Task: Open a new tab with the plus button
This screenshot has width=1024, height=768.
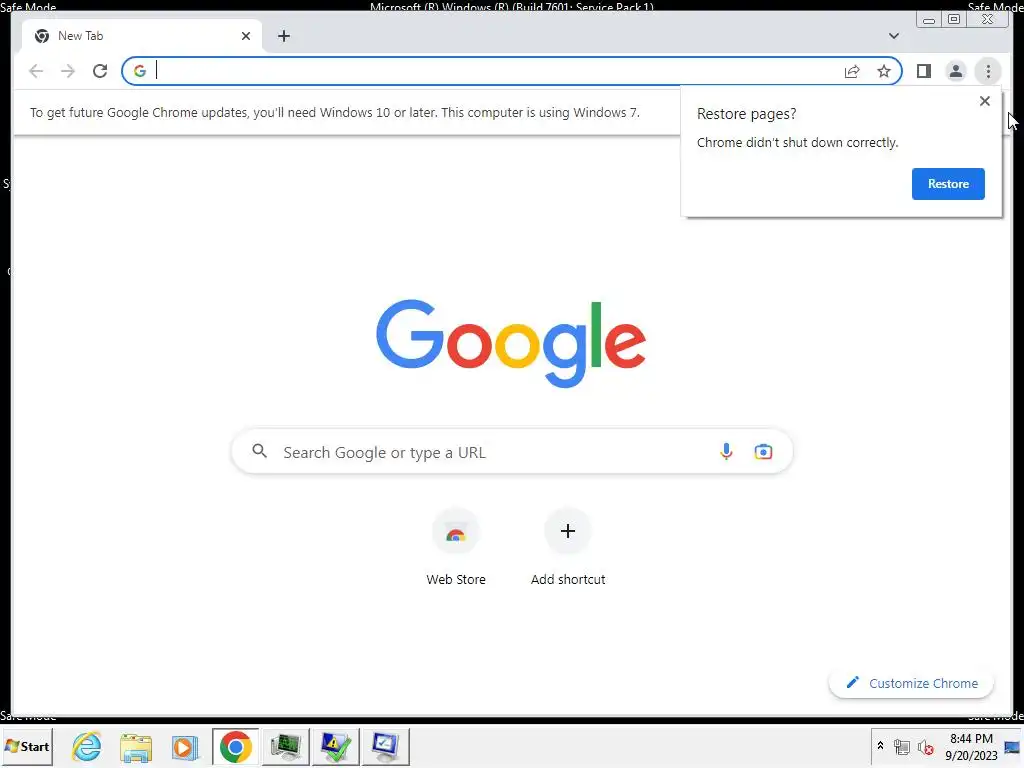Action: pos(283,36)
